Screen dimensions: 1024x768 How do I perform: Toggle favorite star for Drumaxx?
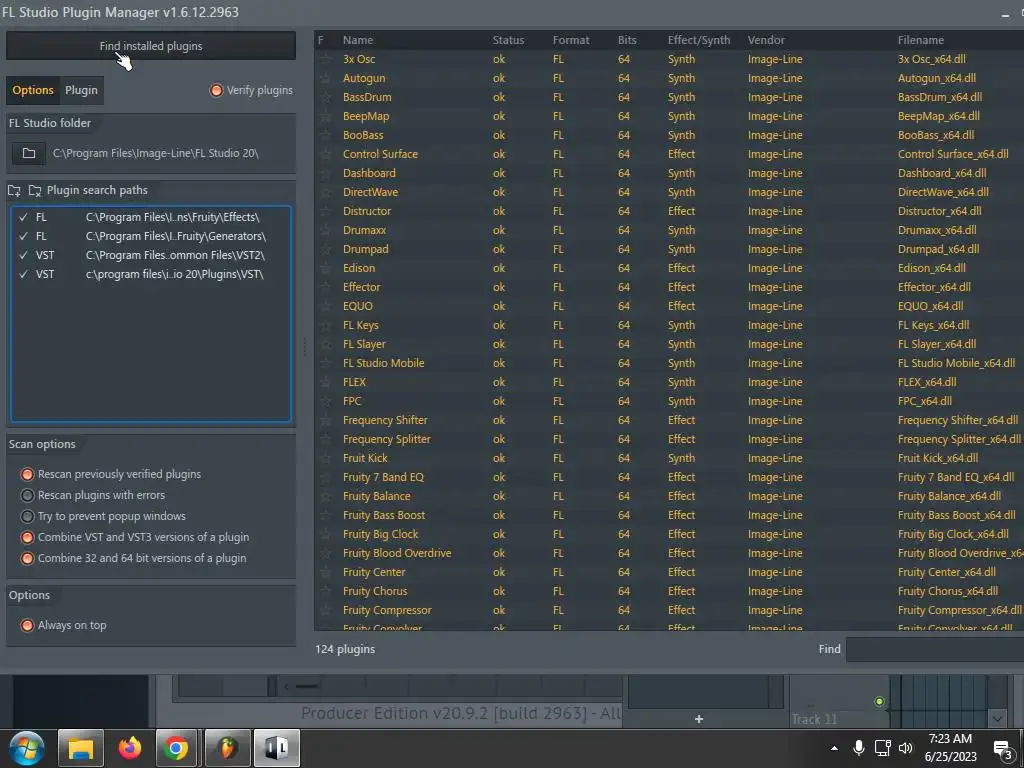[x=325, y=230]
